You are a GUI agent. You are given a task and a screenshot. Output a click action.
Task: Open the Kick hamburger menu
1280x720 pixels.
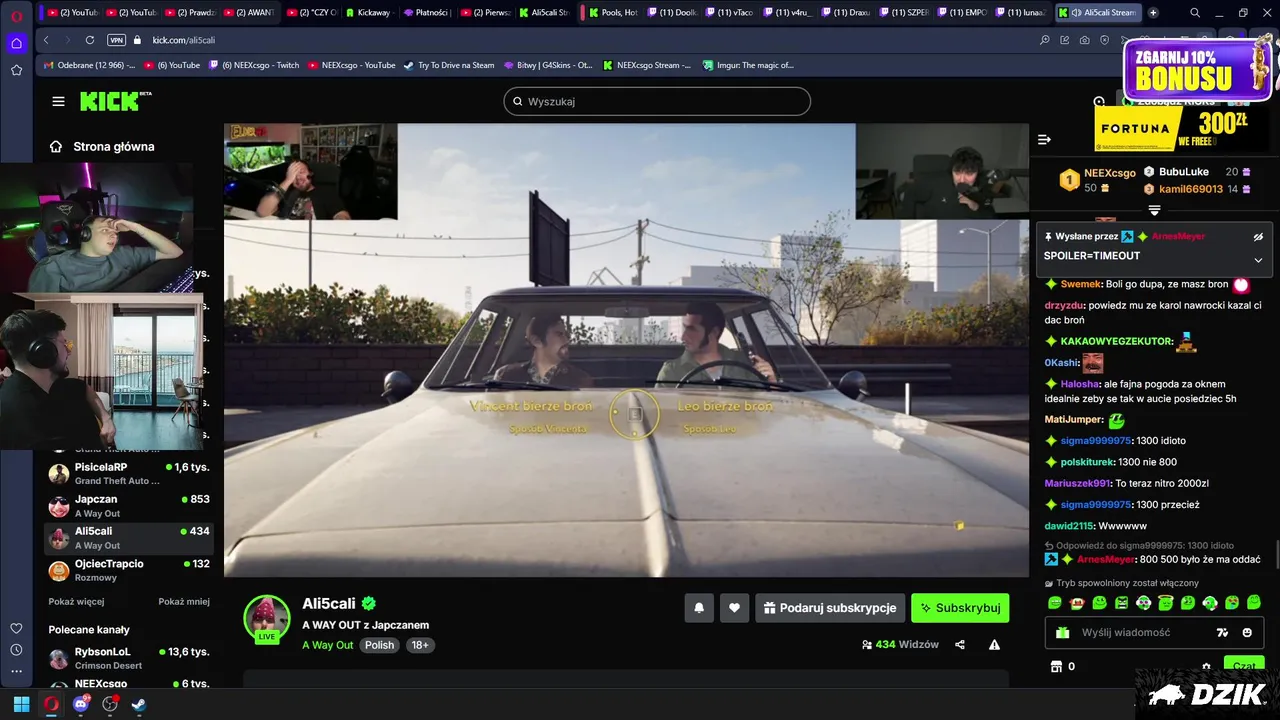[58, 101]
